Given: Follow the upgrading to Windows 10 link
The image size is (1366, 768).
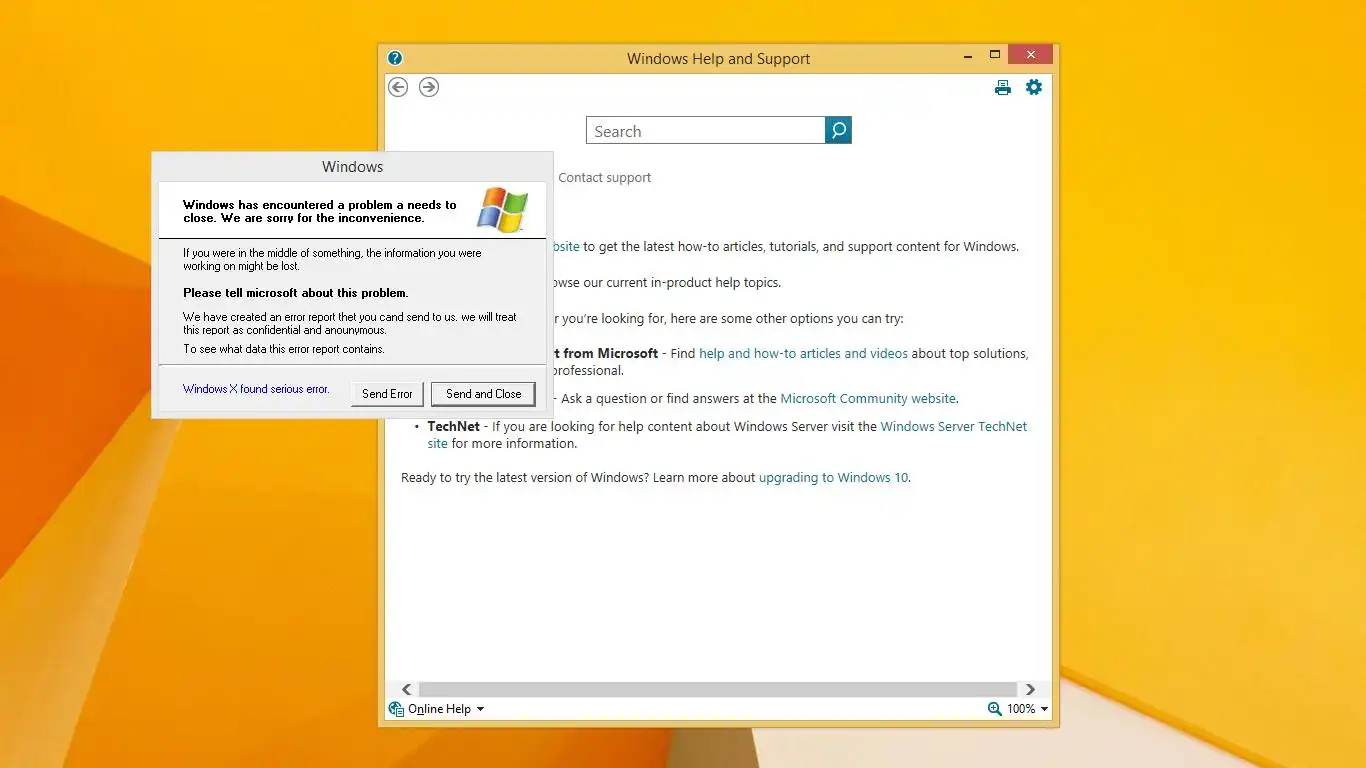Looking at the screenshot, I should point(833,478).
